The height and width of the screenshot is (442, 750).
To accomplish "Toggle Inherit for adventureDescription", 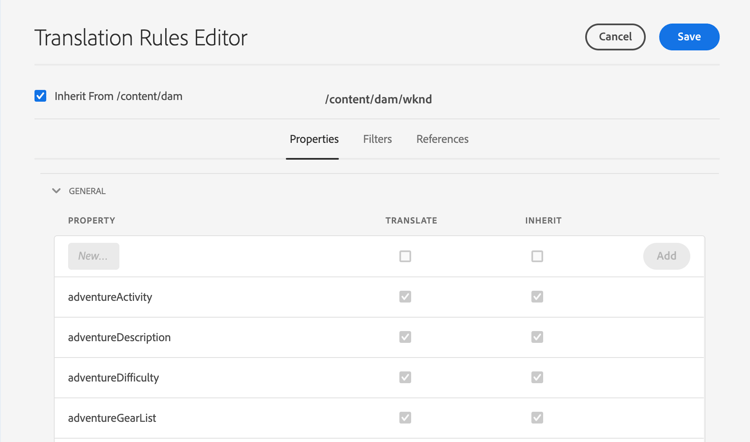I will pos(537,337).
